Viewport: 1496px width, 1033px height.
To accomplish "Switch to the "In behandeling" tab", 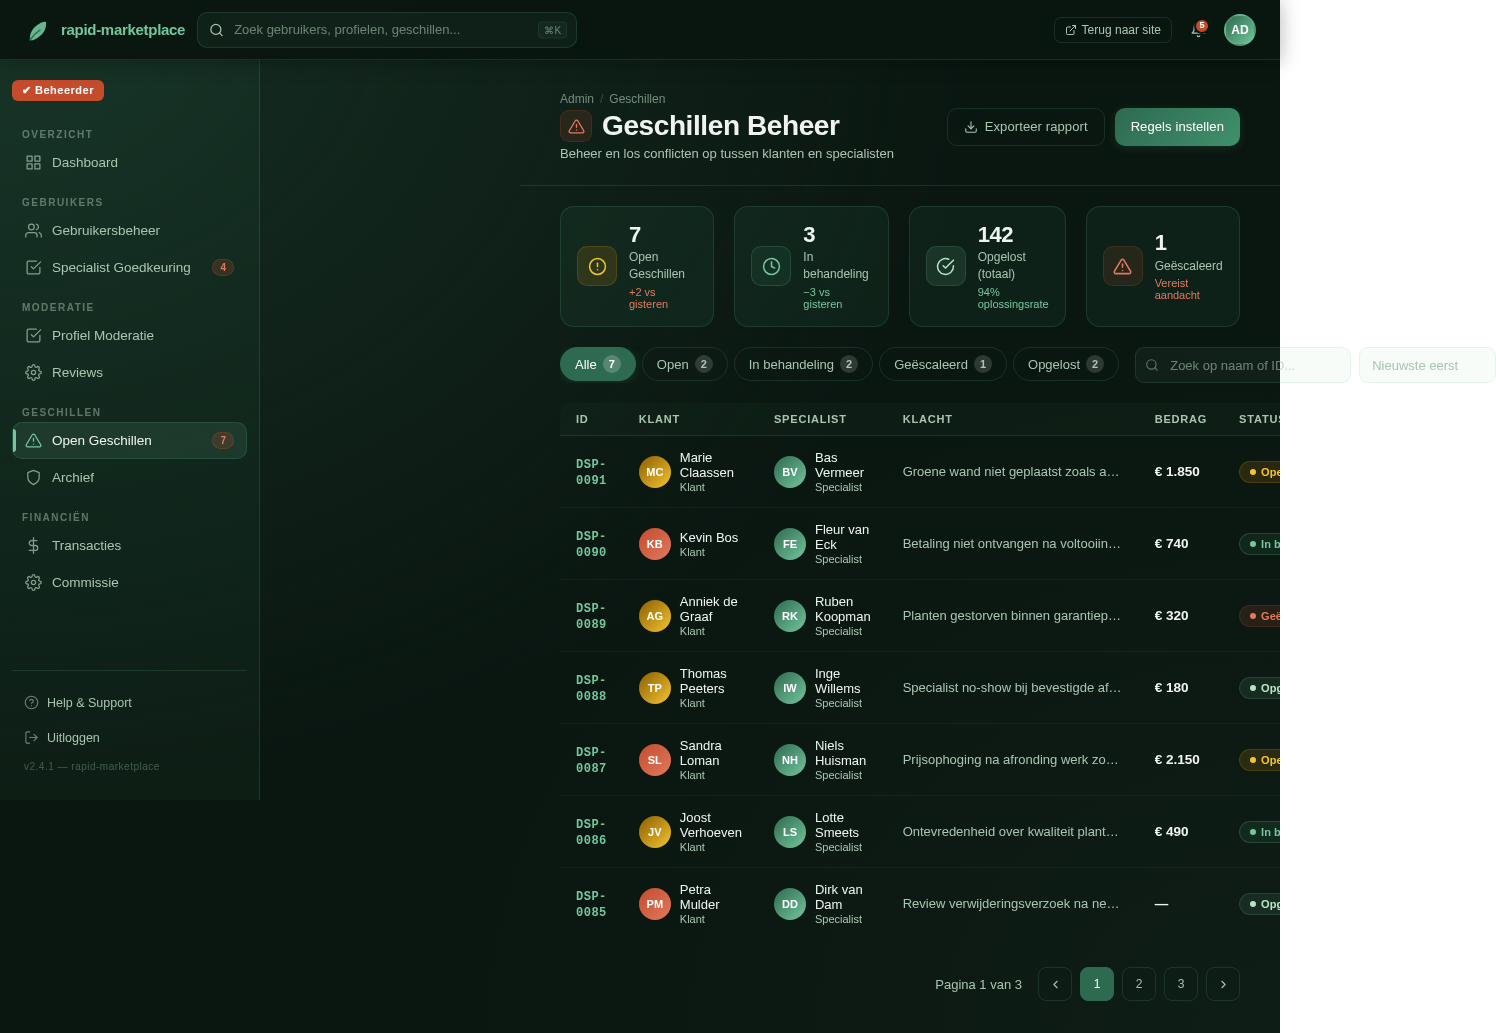I will [x=803, y=364].
